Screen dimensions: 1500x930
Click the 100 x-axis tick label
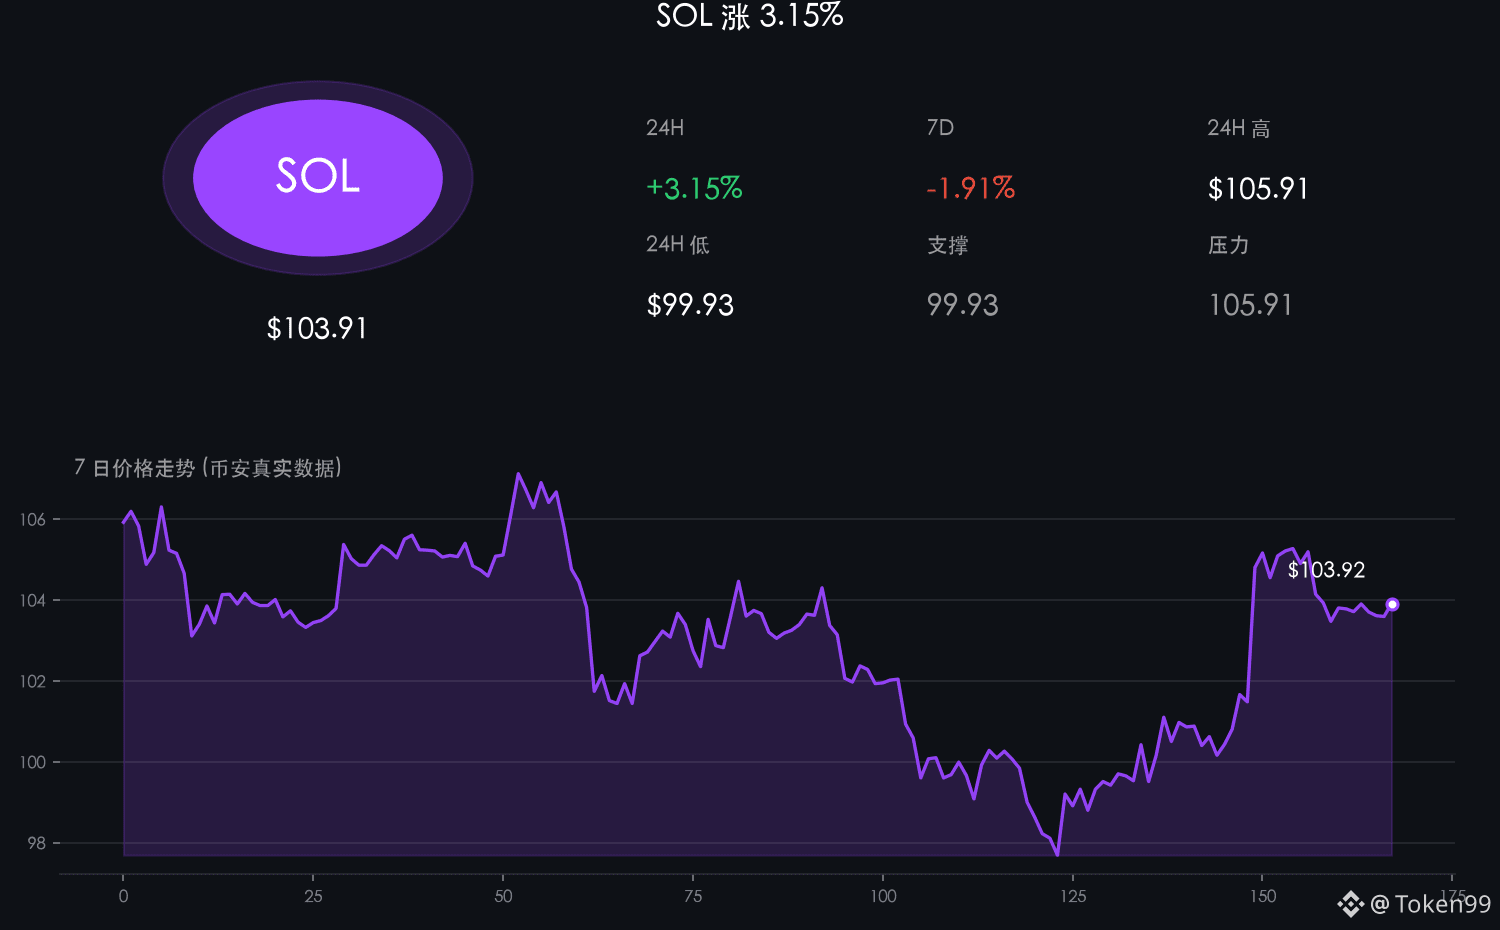pos(883,896)
